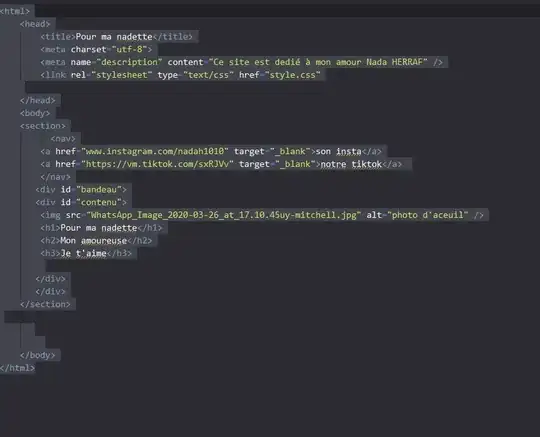Select the title text 'Pour ma nadette'
540x437 pixels.
[114, 37]
